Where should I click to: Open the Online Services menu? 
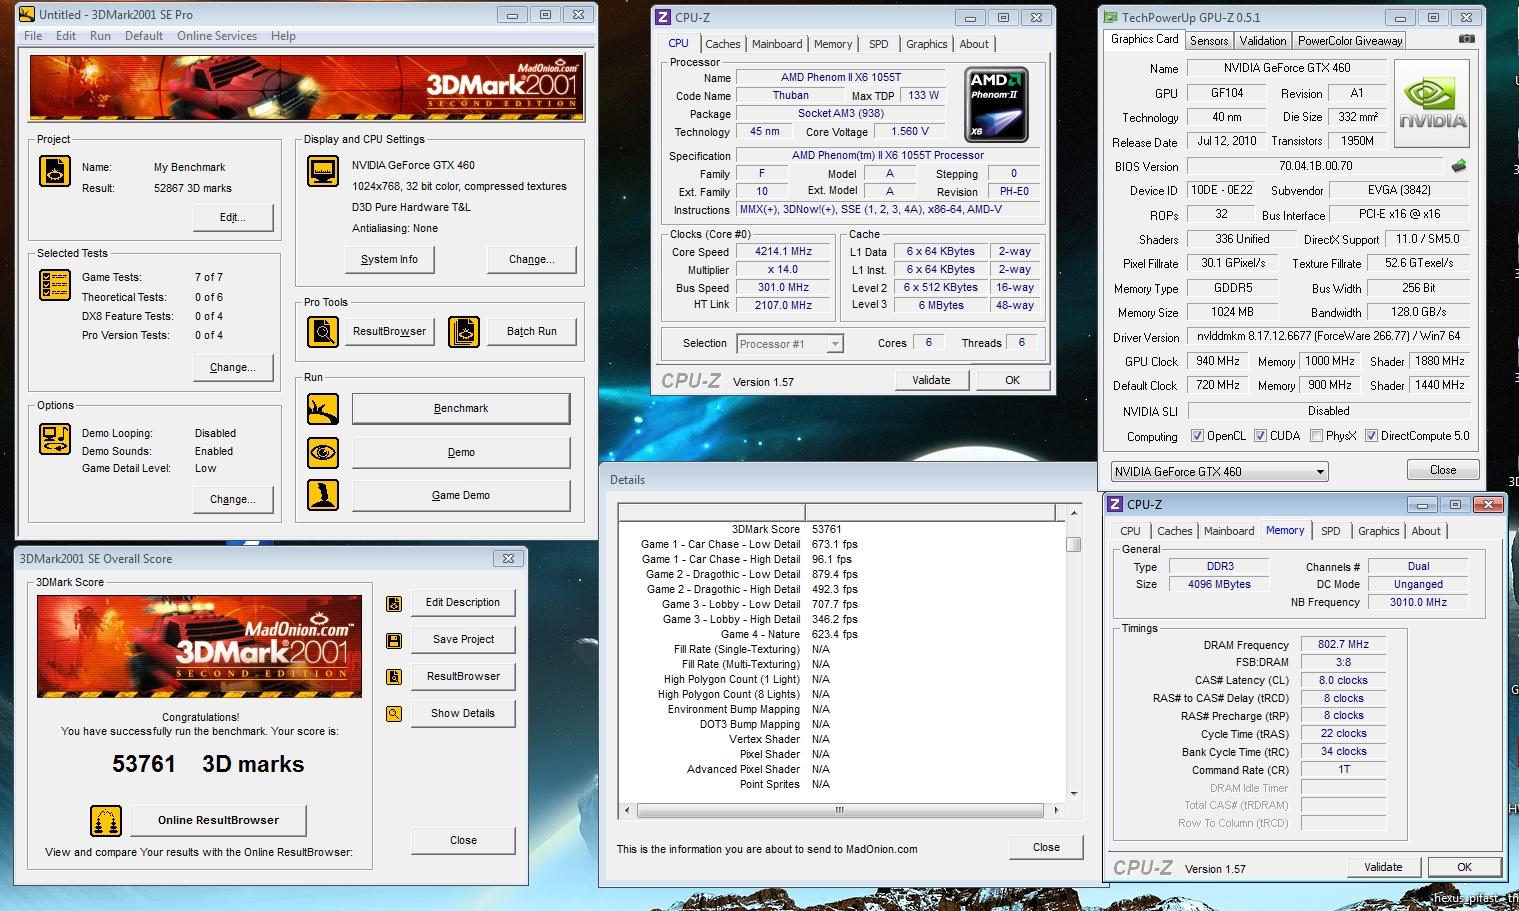[x=217, y=36]
